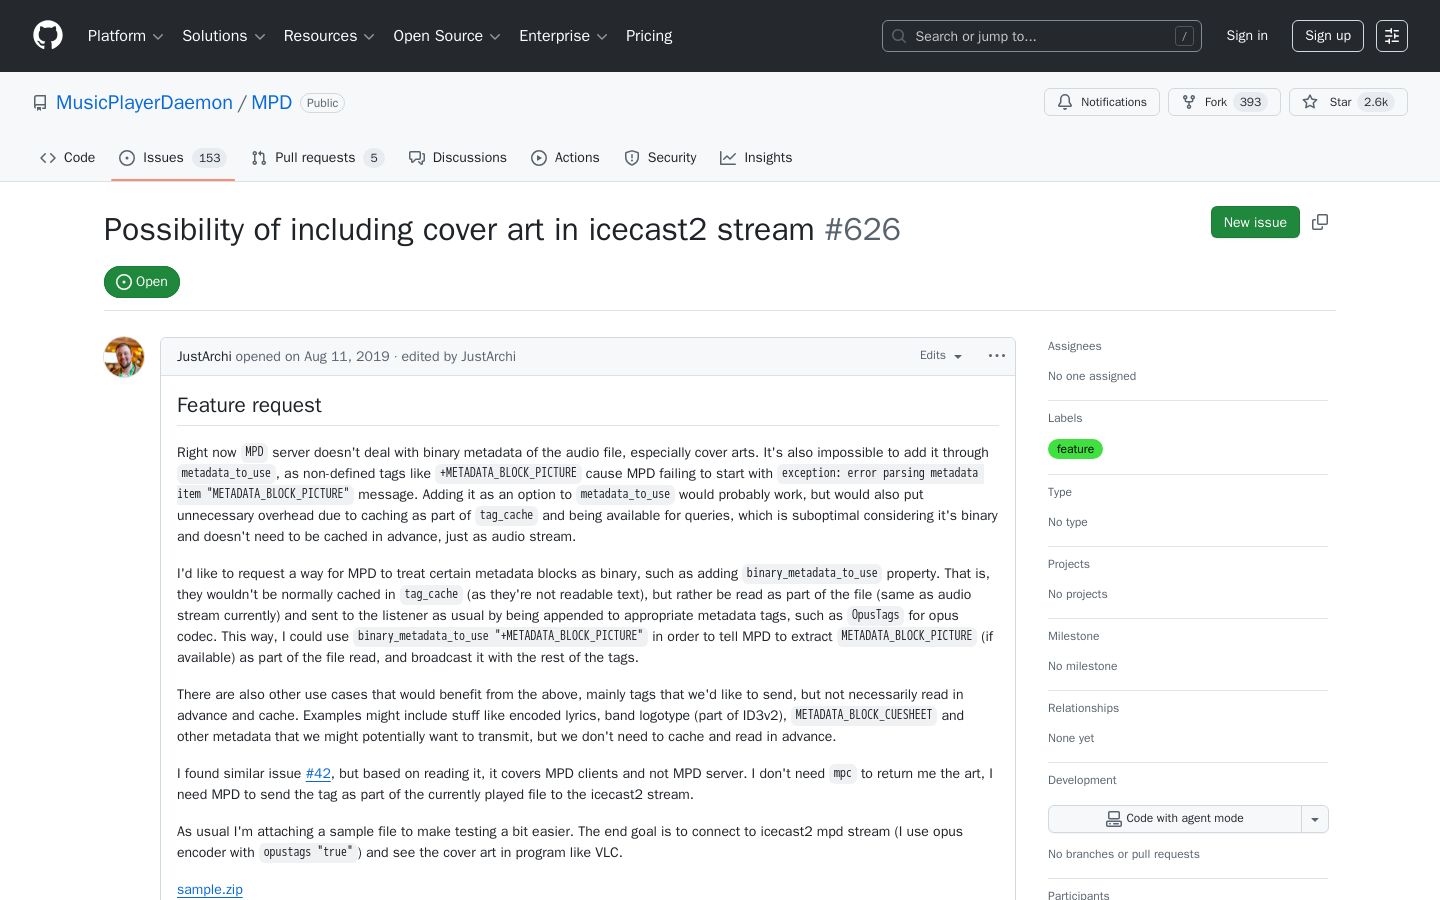Expand the Solutions dropdown

[224, 36]
